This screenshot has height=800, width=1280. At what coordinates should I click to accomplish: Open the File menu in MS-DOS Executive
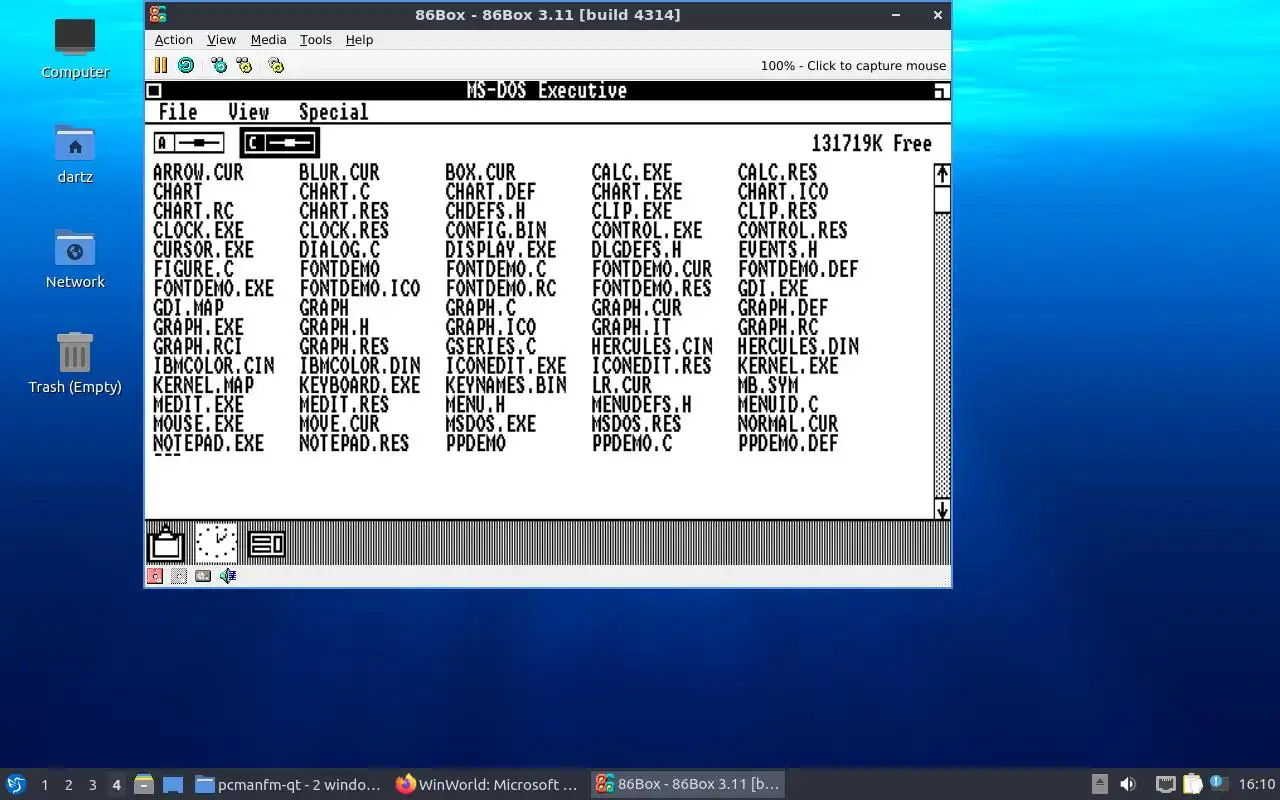[178, 112]
